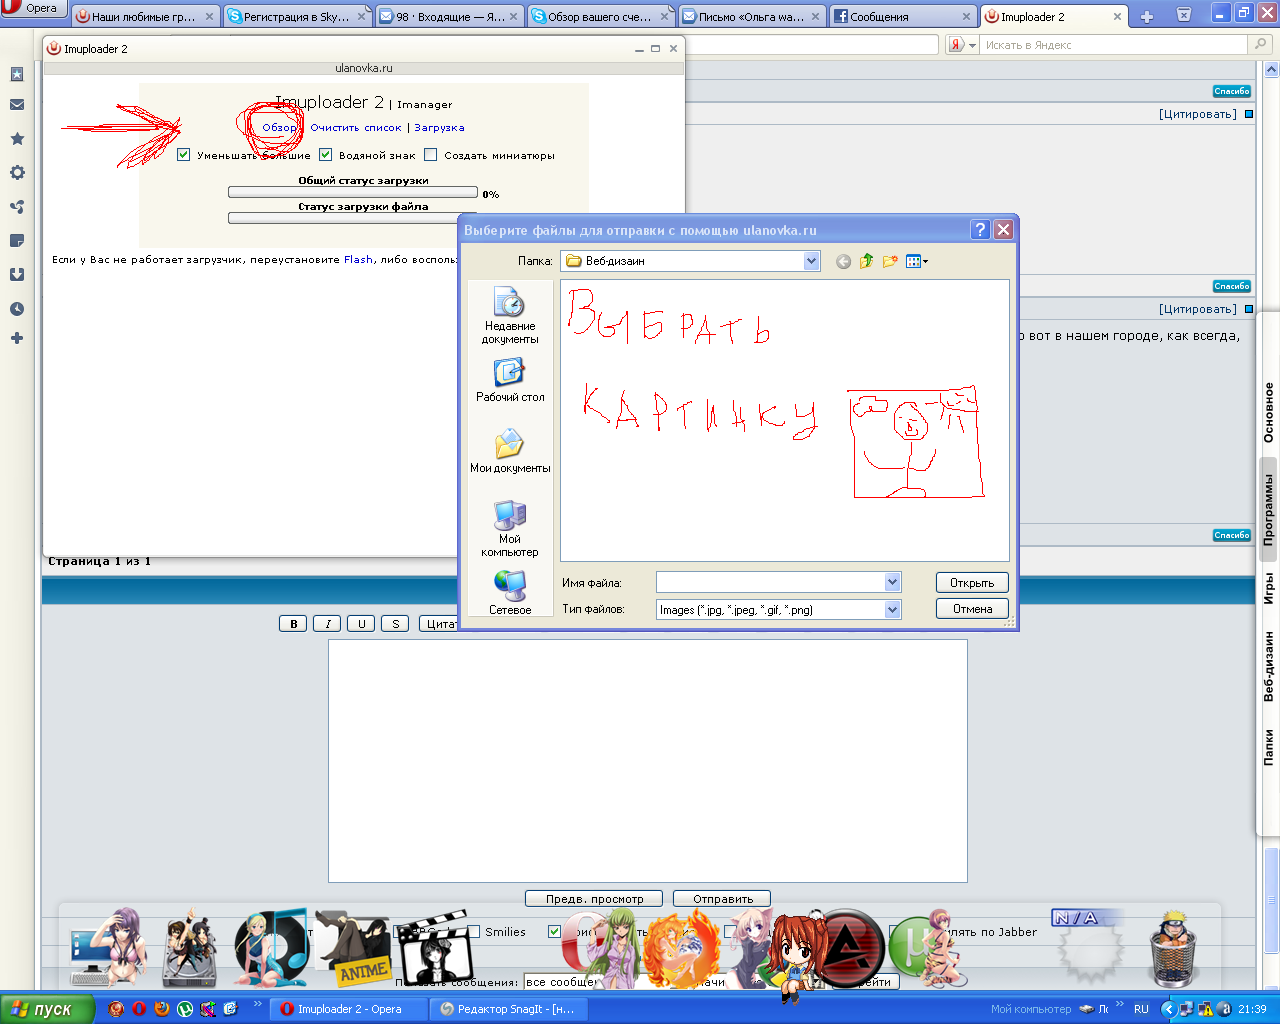Open Редактор SnagIt on taskbar
Viewport: 1280px width, 1024px height.
(x=507, y=1009)
